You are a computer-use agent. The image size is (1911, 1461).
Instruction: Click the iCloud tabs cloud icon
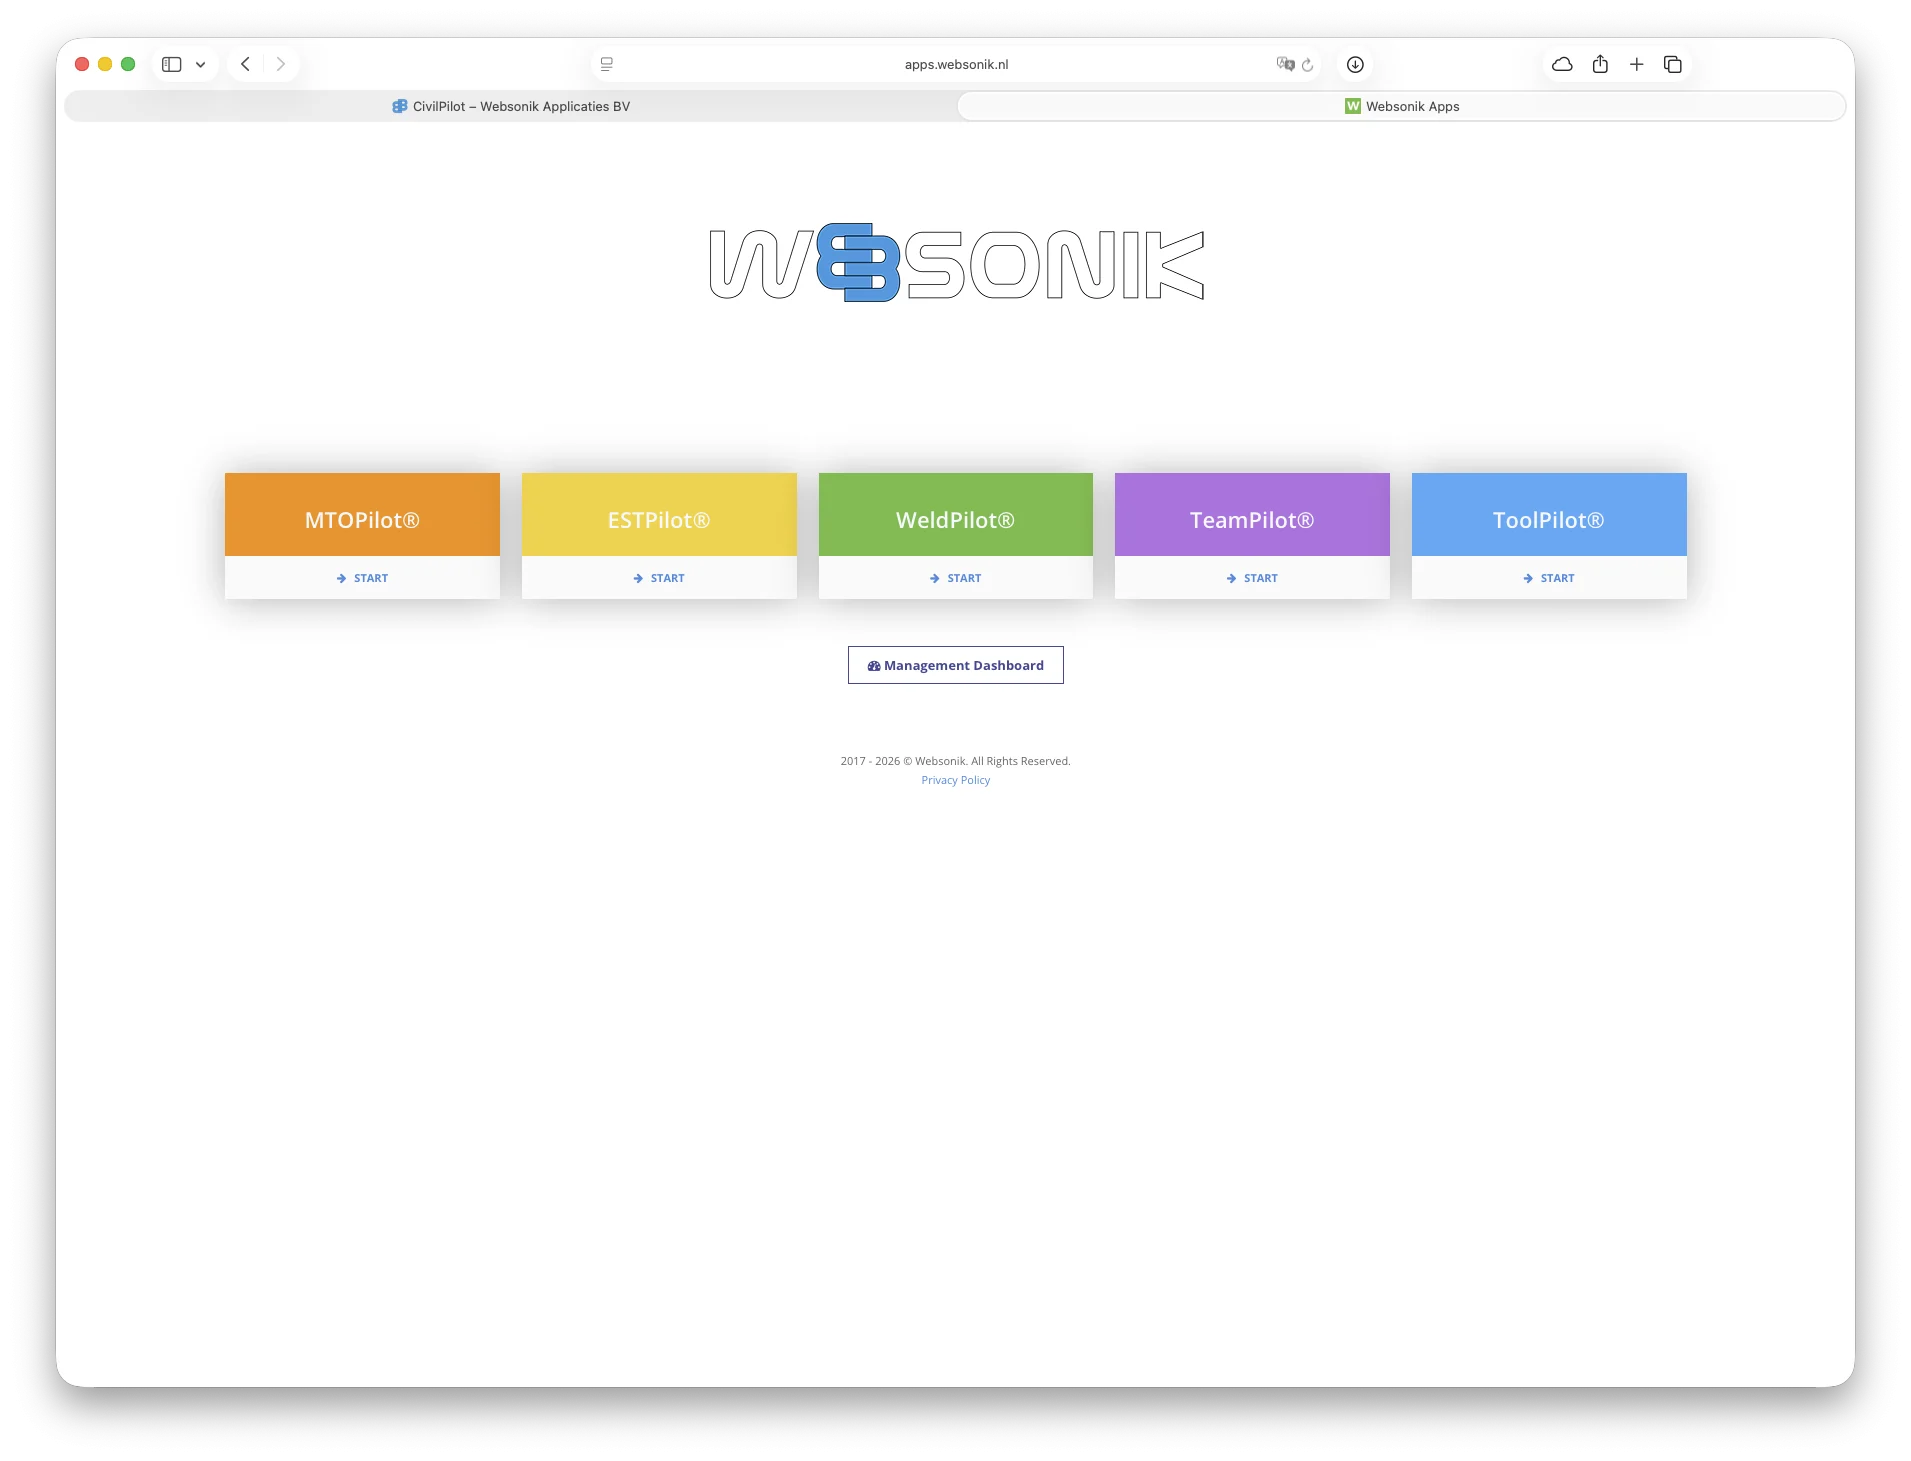click(1562, 64)
